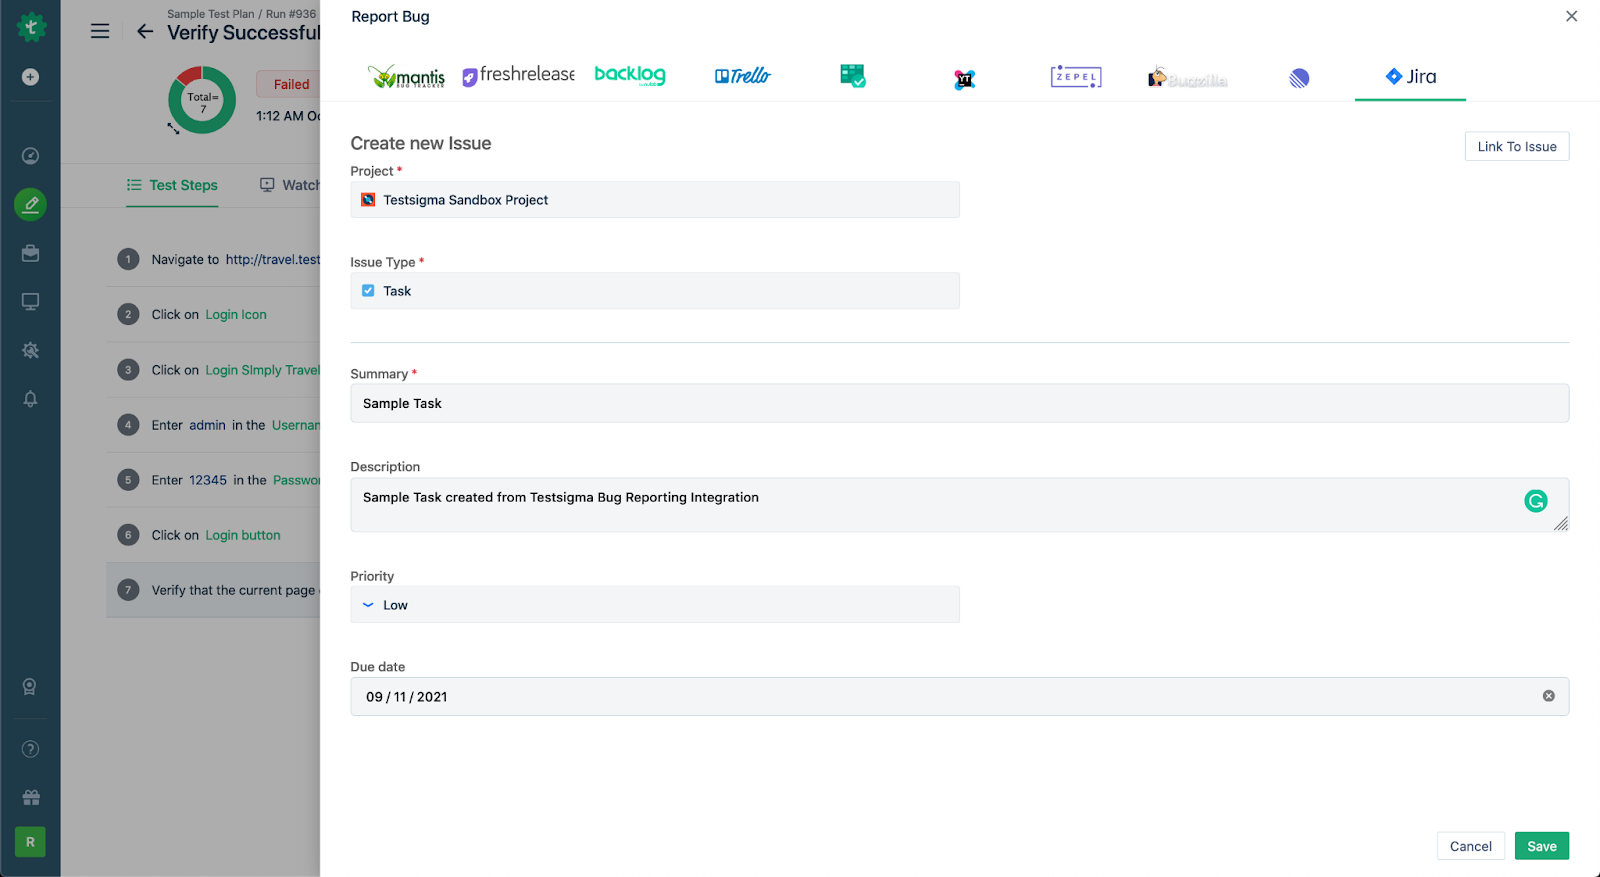The width and height of the screenshot is (1600, 877).
Task: Open the pencil test development icon
Action: coord(30,204)
